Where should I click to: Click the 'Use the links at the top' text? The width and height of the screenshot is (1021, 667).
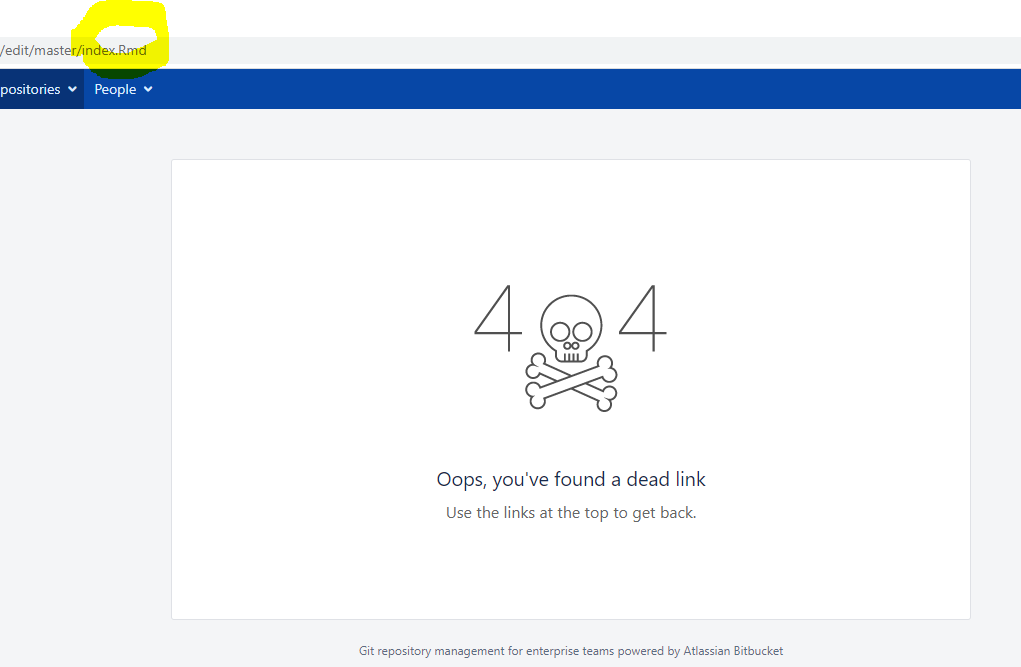click(x=570, y=512)
